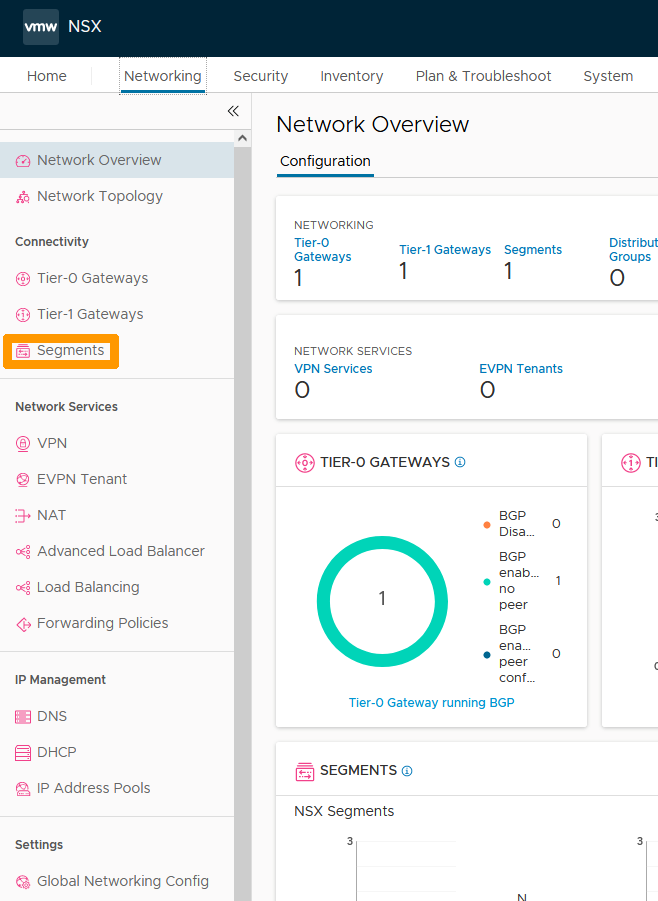
Task: Click the Tier-0 Gateways sidebar icon
Action: pos(23,279)
